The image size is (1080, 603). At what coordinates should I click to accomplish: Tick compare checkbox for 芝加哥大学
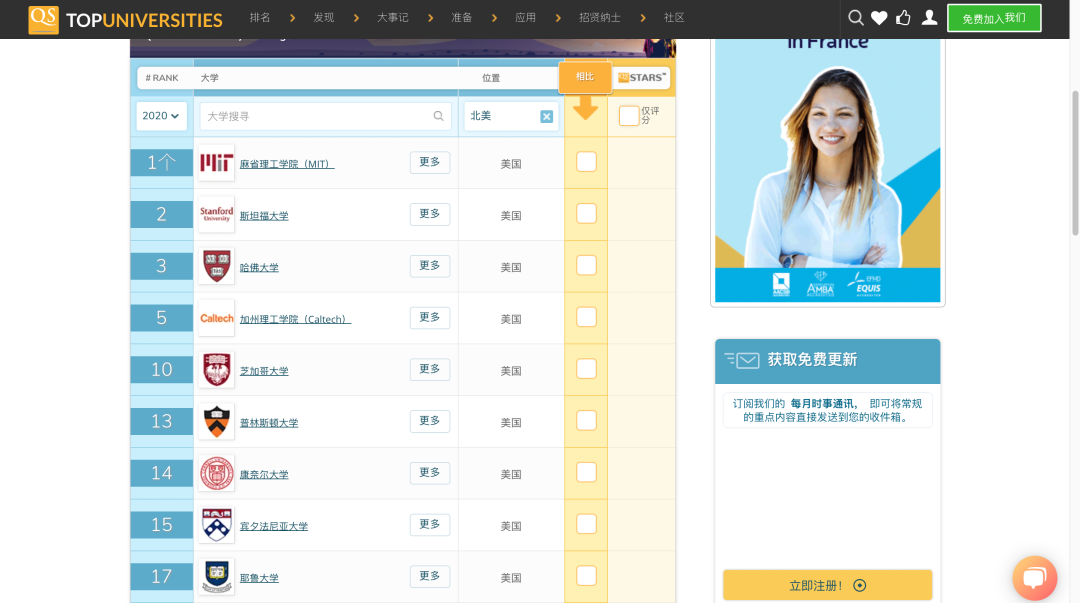click(x=586, y=369)
